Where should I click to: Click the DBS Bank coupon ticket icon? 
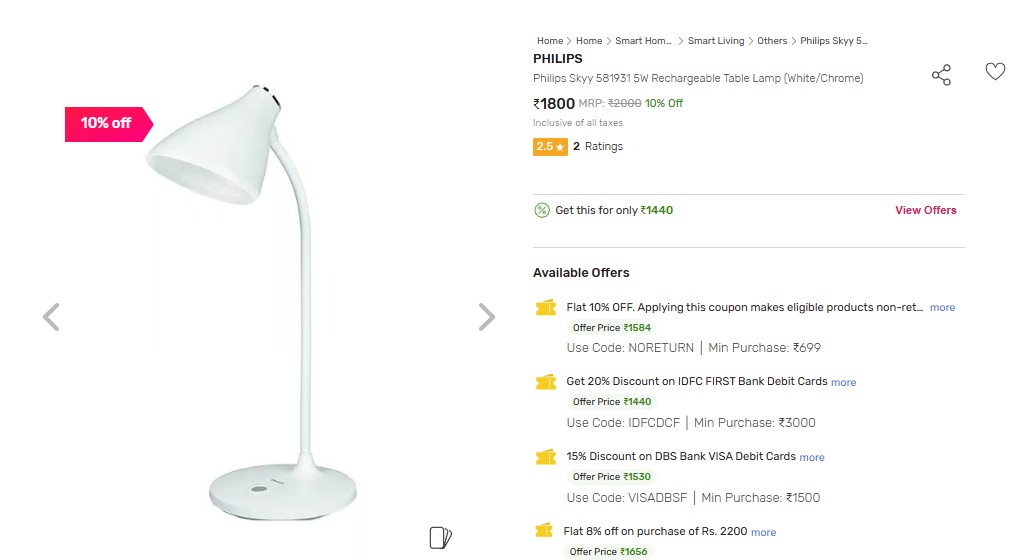pos(545,457)
